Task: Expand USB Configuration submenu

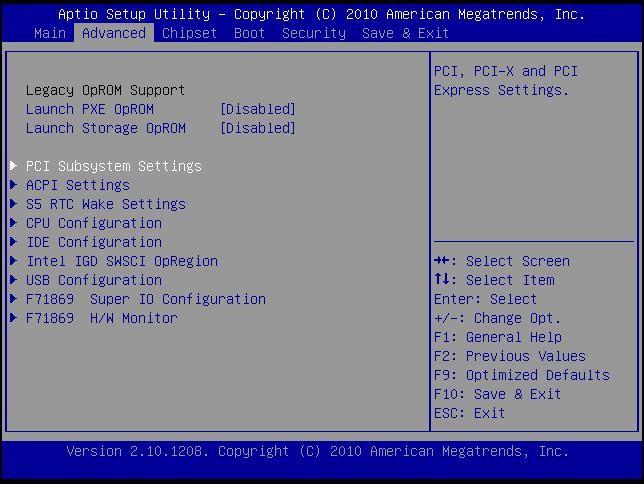Action: tap(93, 280)
